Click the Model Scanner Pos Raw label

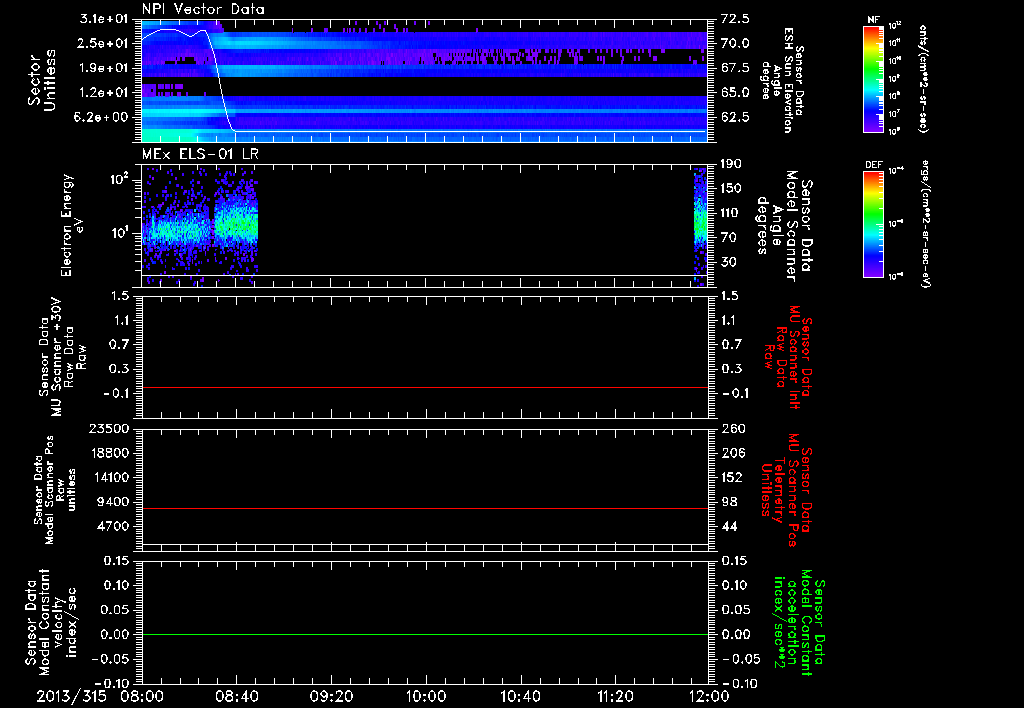(55, 490)
